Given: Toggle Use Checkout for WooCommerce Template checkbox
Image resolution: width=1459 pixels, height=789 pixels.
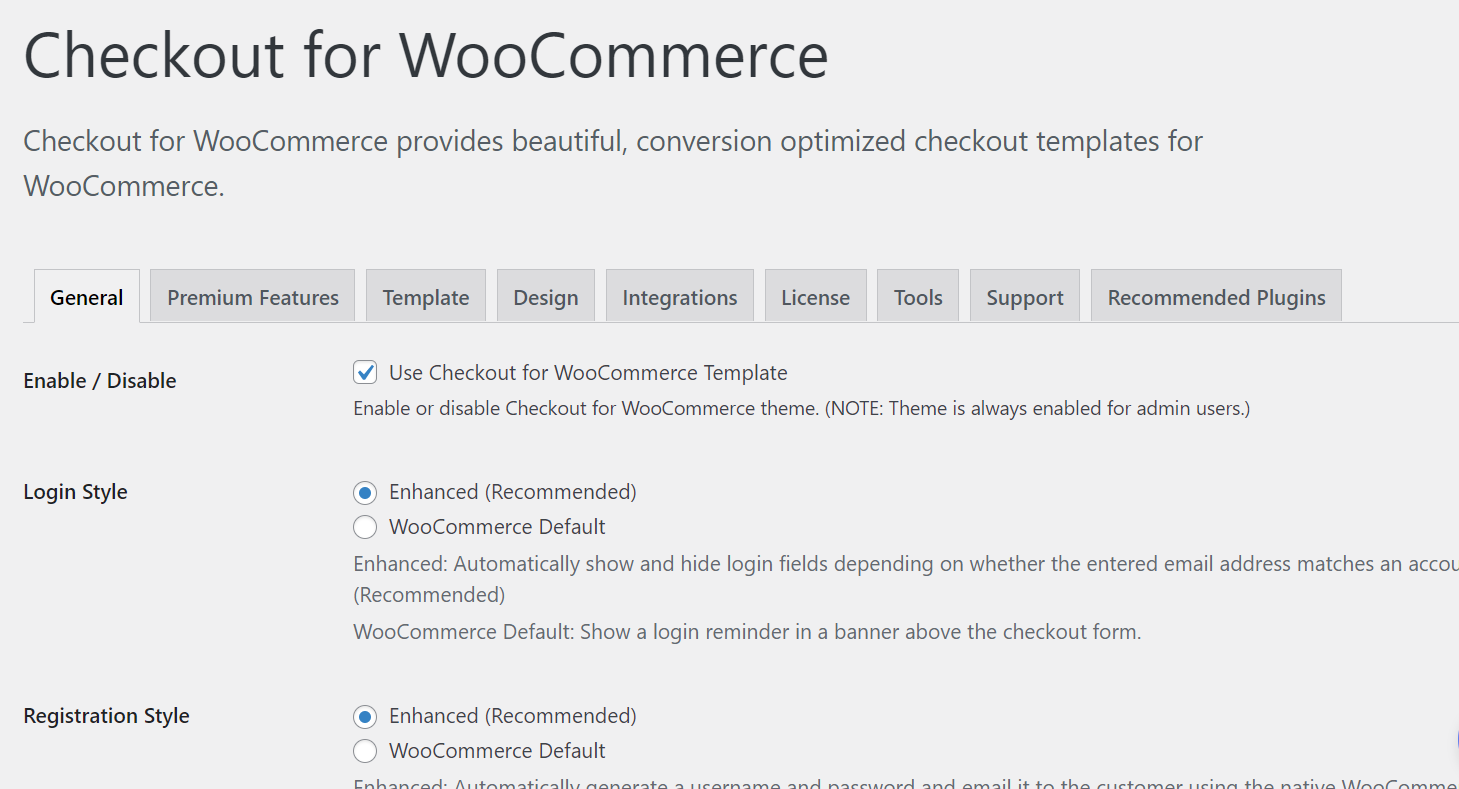Looking at the screenshot, I should point(365,373).
